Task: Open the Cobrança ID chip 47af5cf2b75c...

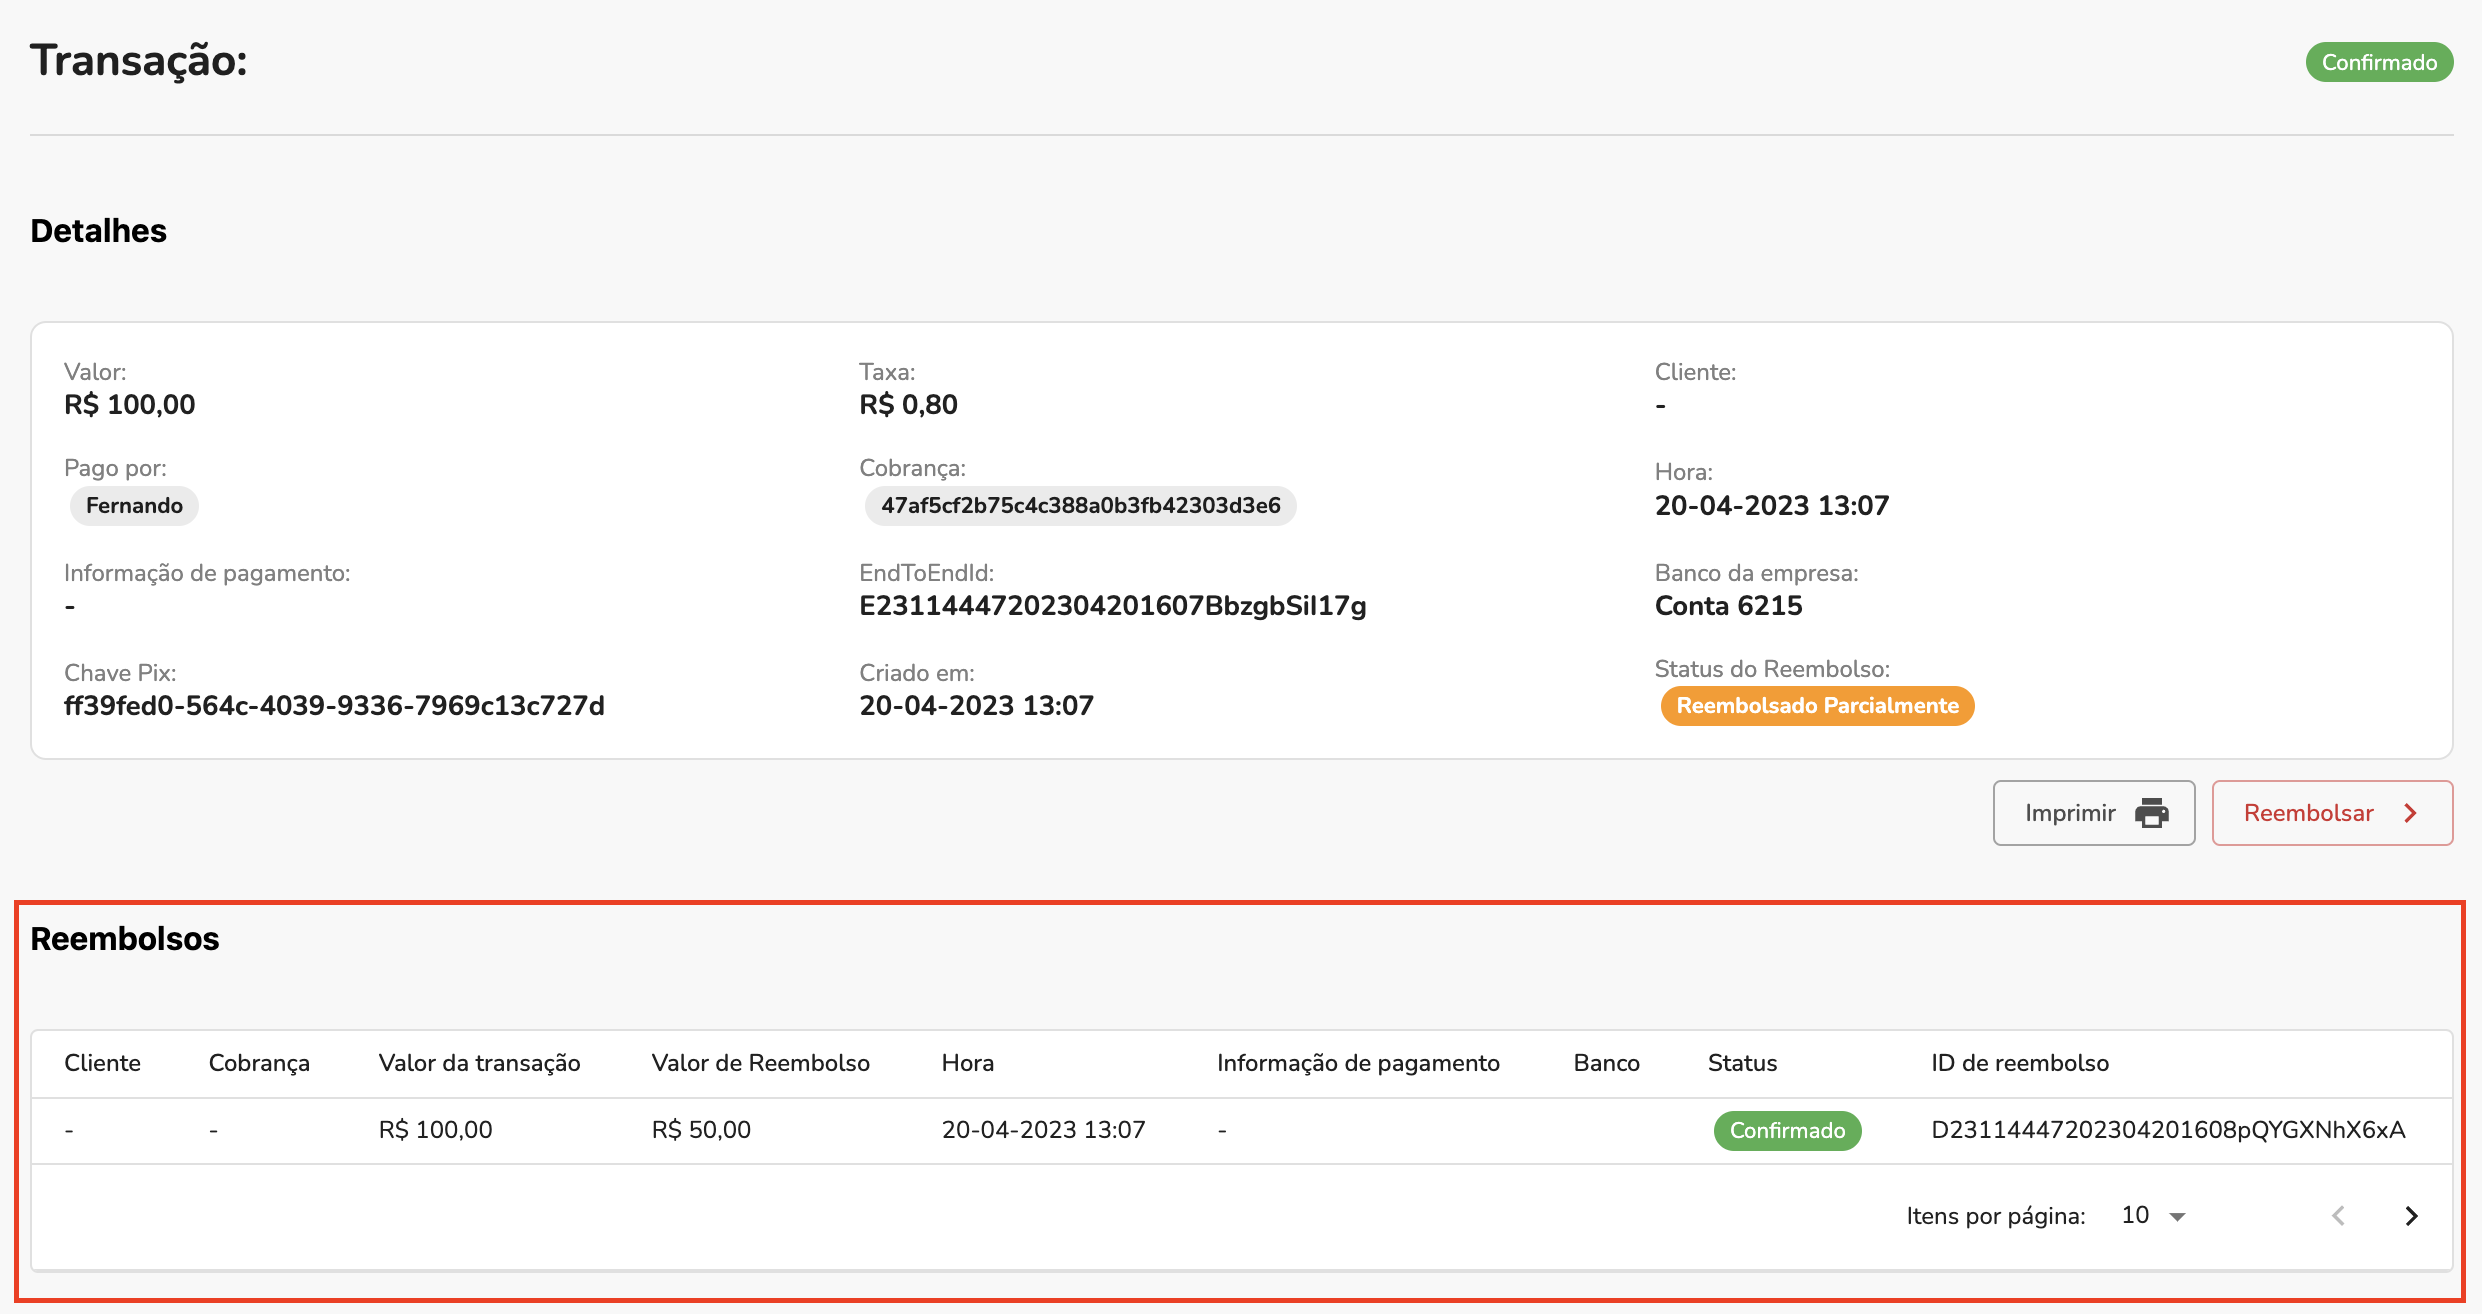Action: (1080, 506)
